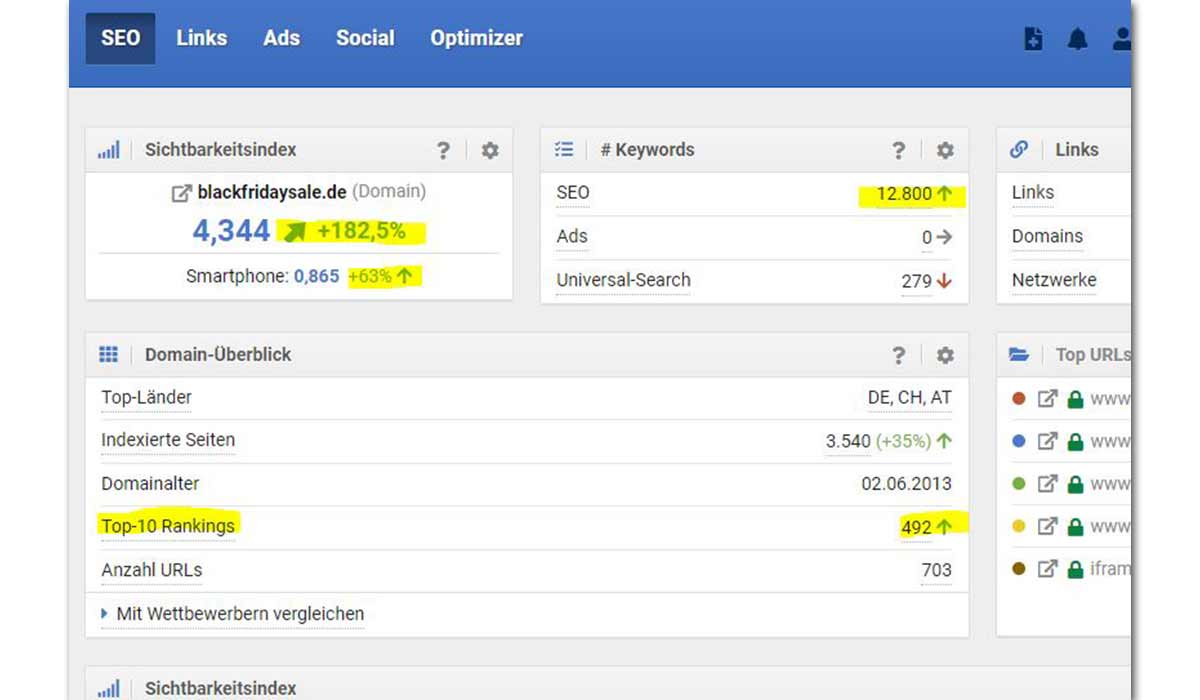
Task: Switch to the Links tab
Action: coord(201,38)
